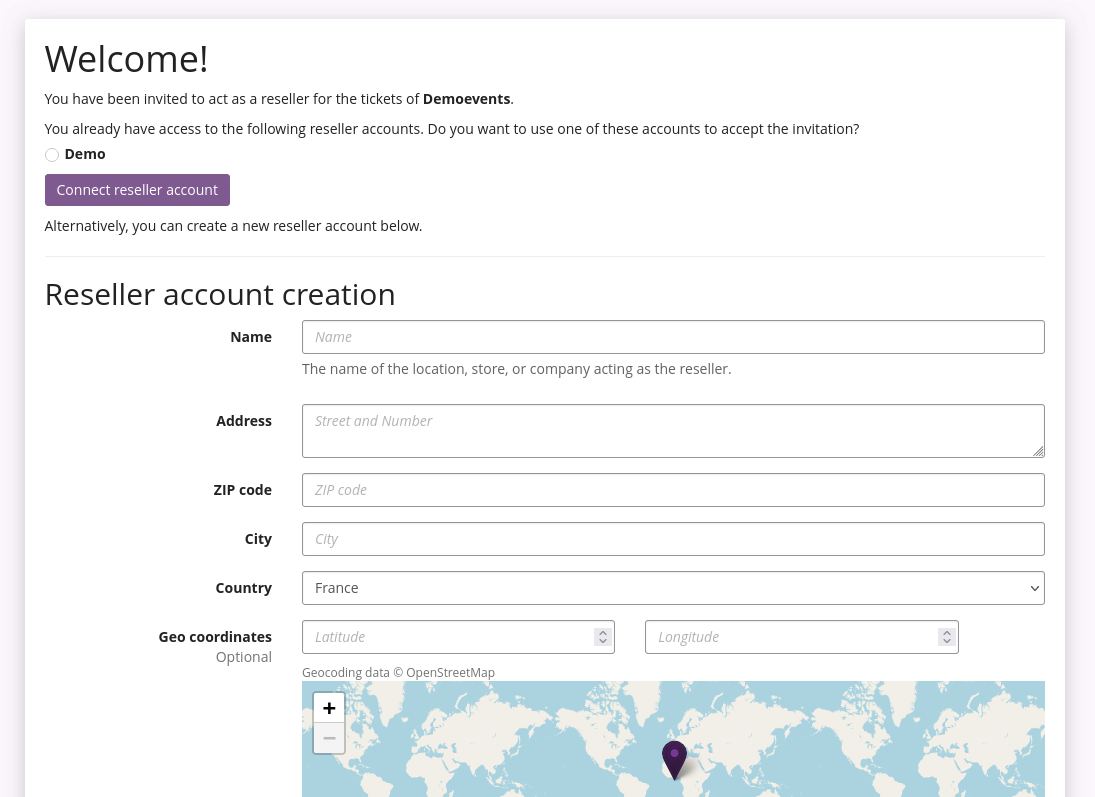The image size is (1095, 797).
Task: Click the Geo coordinates label
Action: pyautogui.click(x=215, y=637)
